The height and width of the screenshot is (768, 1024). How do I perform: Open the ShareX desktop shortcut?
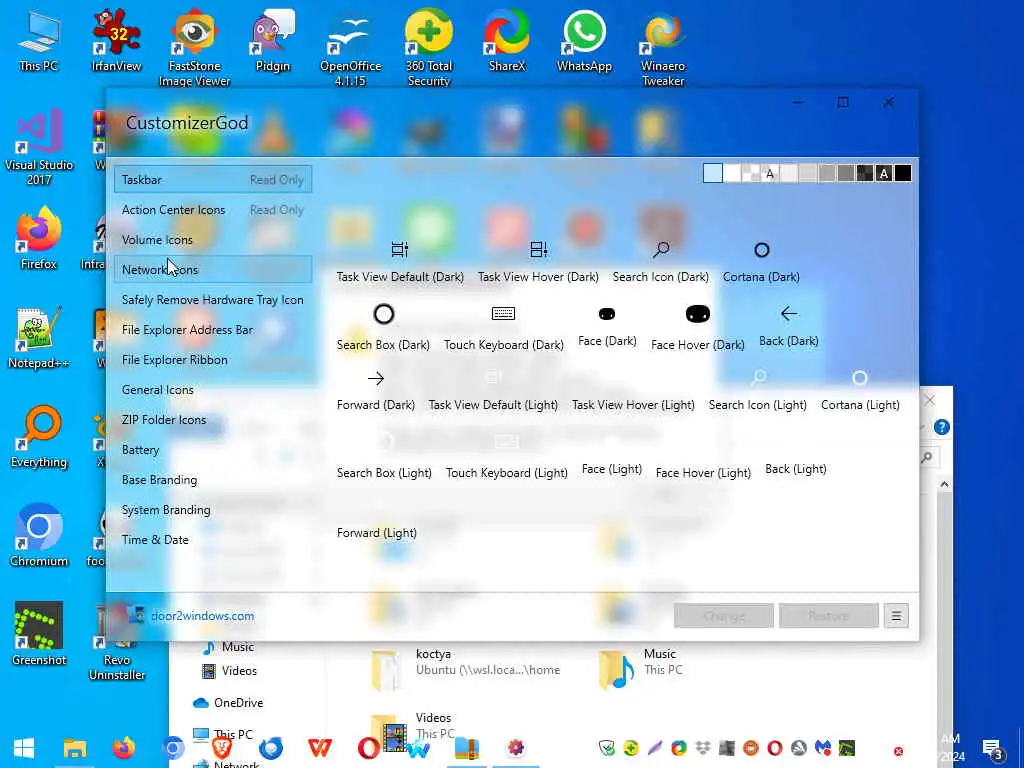pyautogui.click(x=507, y=40)
